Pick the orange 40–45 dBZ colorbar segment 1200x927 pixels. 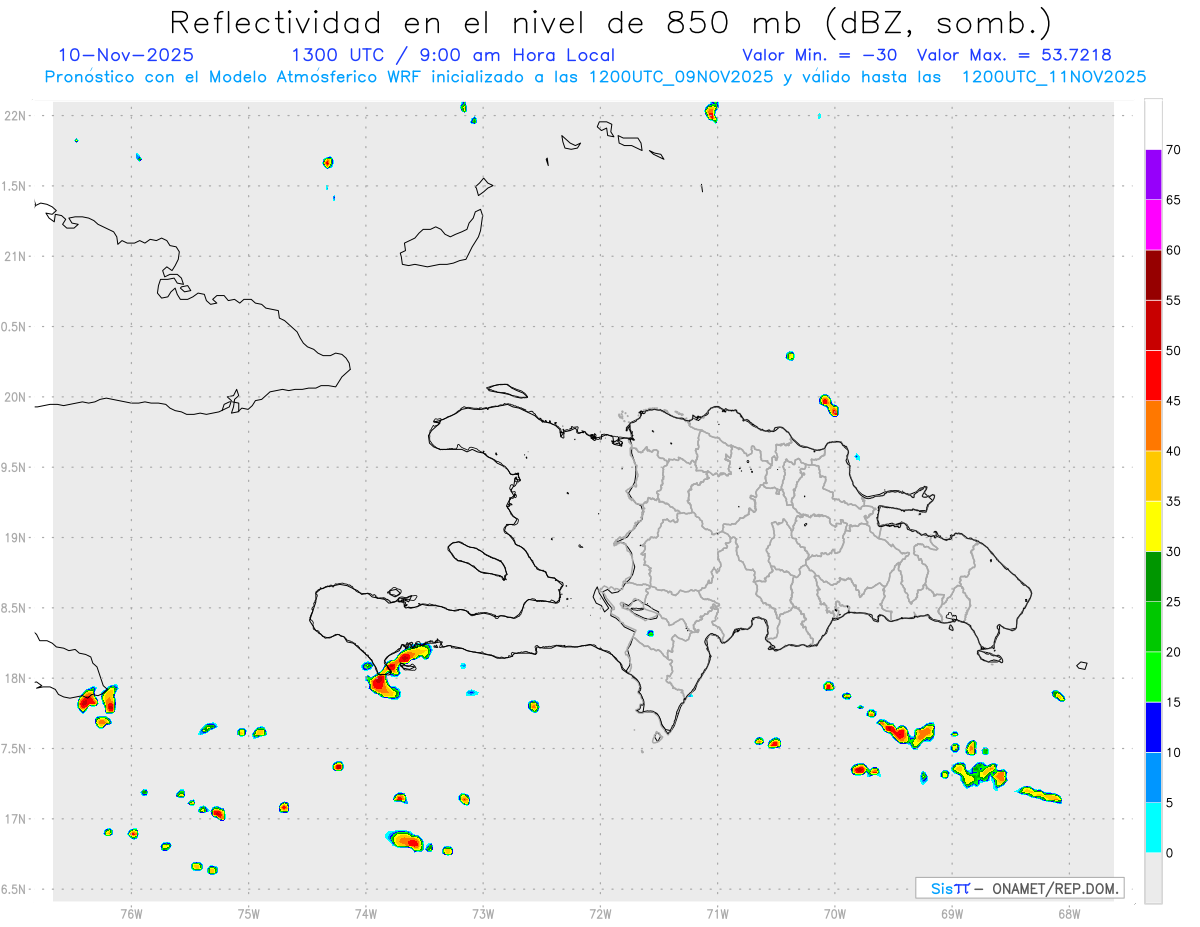pyautogui.click(x=1153, y=426)
